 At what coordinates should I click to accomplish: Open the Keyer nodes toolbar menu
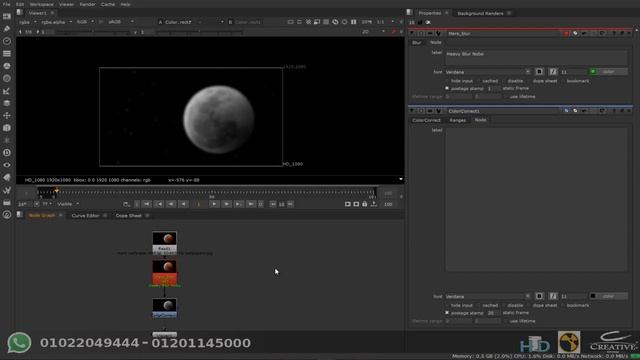(x=7, y=91)
